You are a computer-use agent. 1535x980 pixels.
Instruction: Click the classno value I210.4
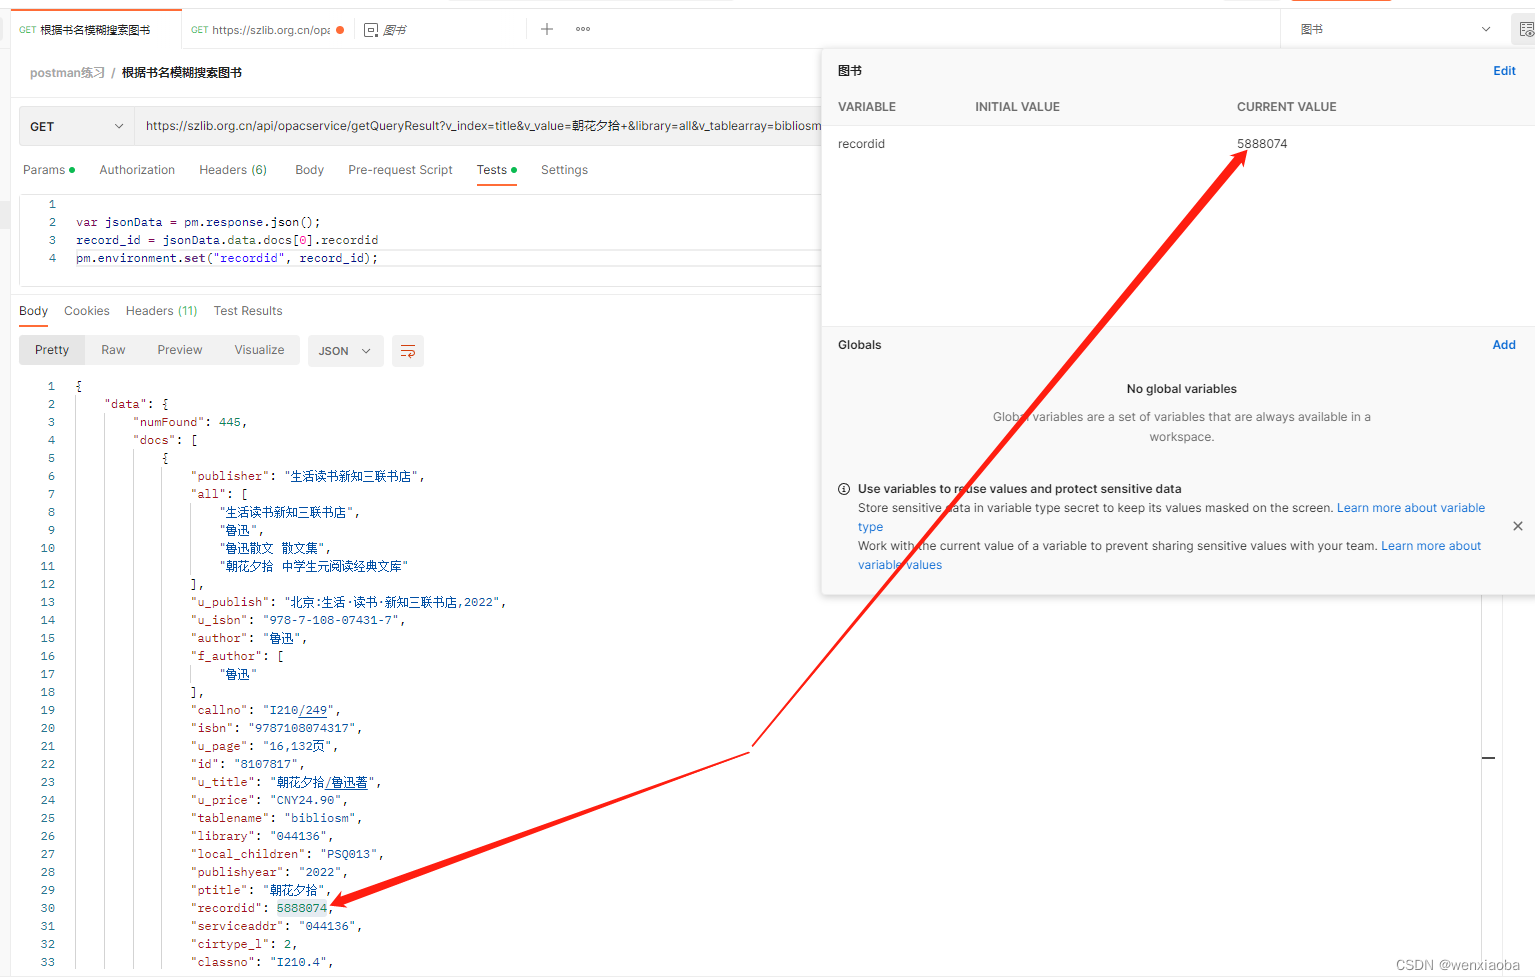point(299,962)
